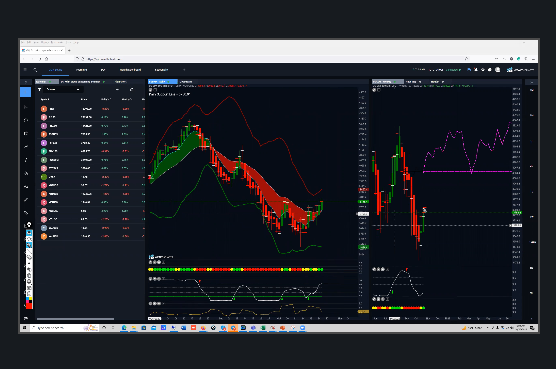Toggle the first control icon of the bottom yellow-line pane in the left chart
Screen dimensions: 556x369
(151, 304)
